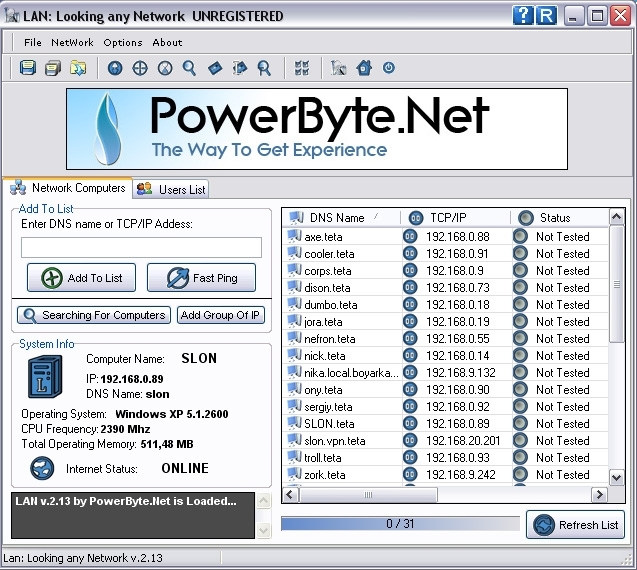Viewport: 637px width, 570px height.
Task: Sort by the Status column header
Action: pyautogui.click(x=560, y=218)
